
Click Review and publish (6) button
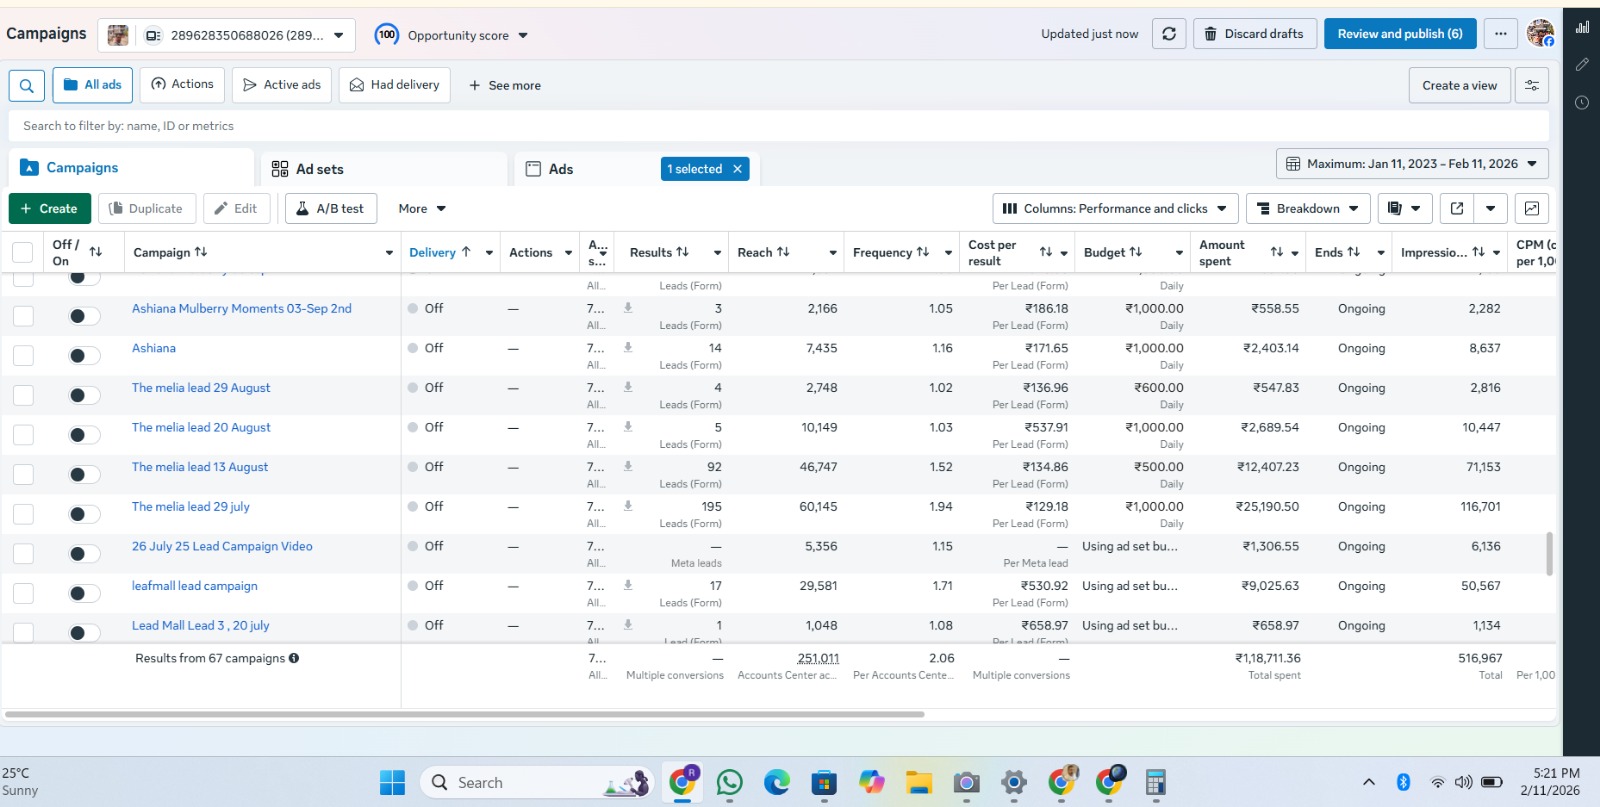(1400, 34)
